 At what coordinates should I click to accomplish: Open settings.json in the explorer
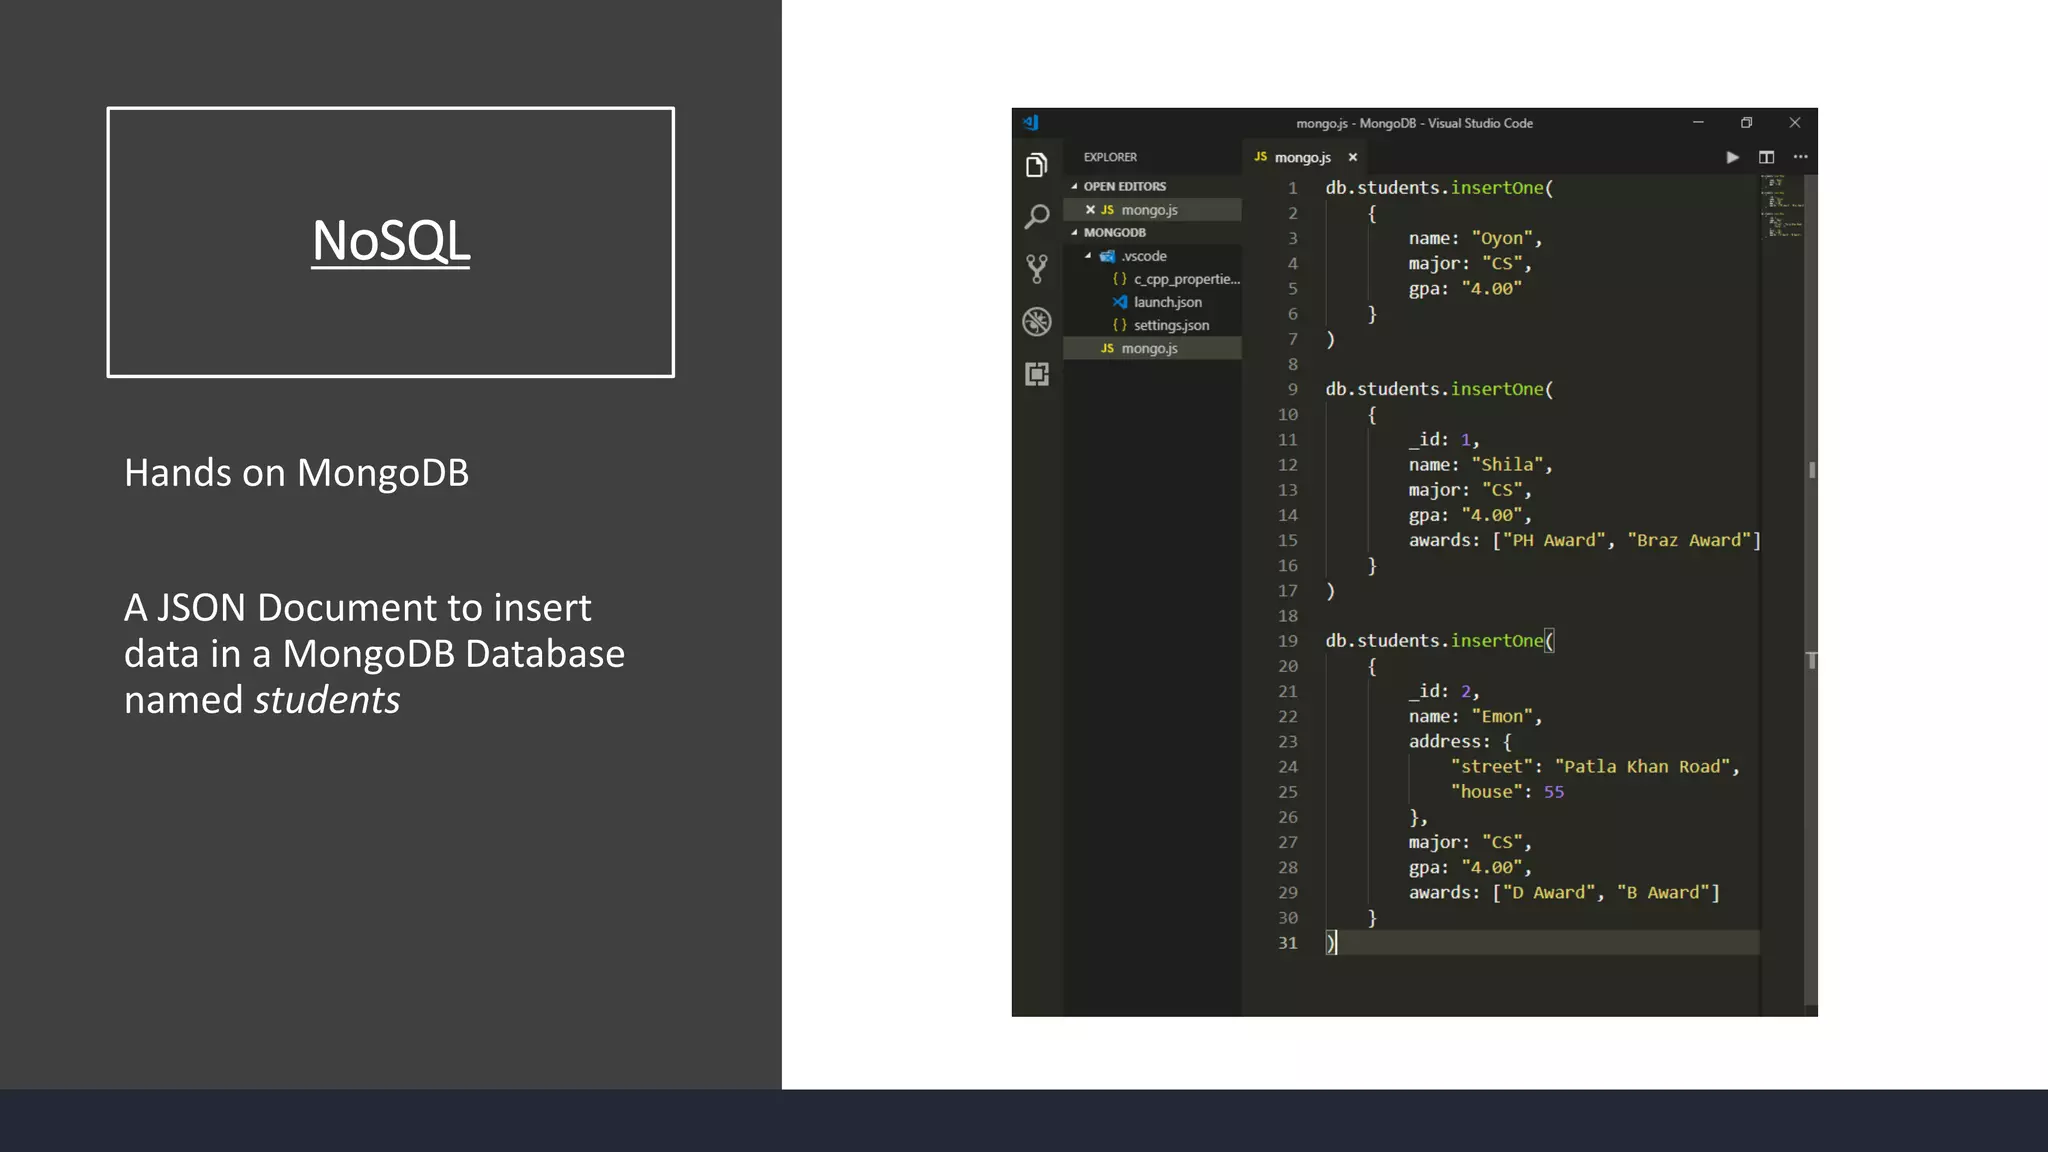pos(1171,325)
